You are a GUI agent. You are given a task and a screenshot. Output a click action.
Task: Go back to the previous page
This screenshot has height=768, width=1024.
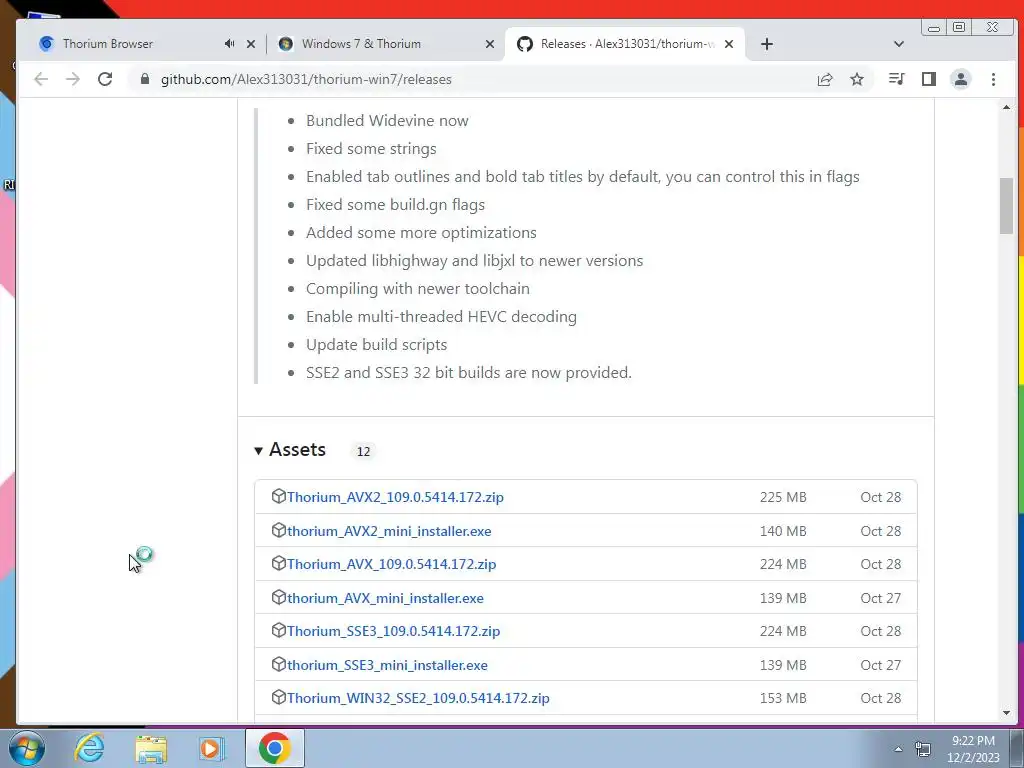(x=41, y=80)
